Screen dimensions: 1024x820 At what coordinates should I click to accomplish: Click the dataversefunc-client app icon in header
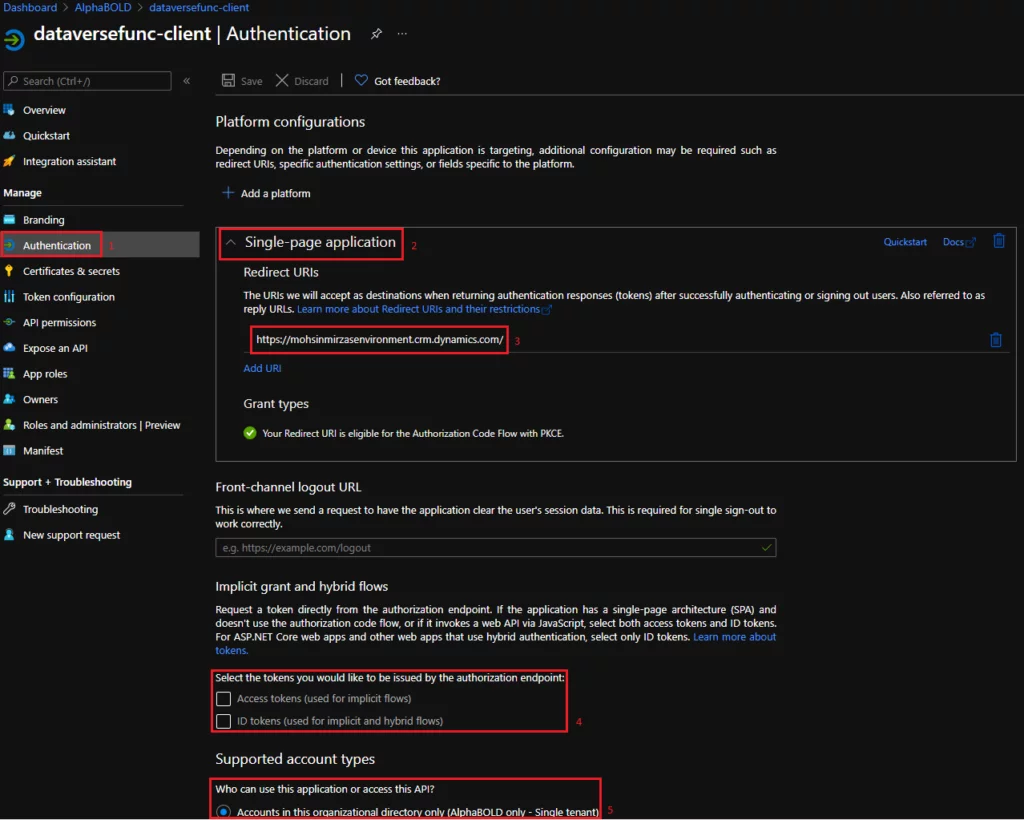click(x=14, y=39)
